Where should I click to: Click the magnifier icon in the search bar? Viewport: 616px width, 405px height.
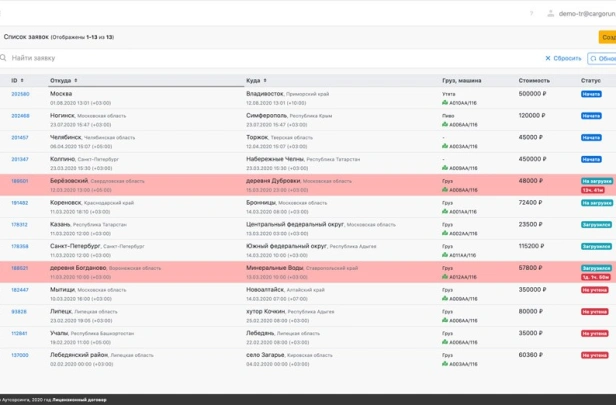coord(5,58)
